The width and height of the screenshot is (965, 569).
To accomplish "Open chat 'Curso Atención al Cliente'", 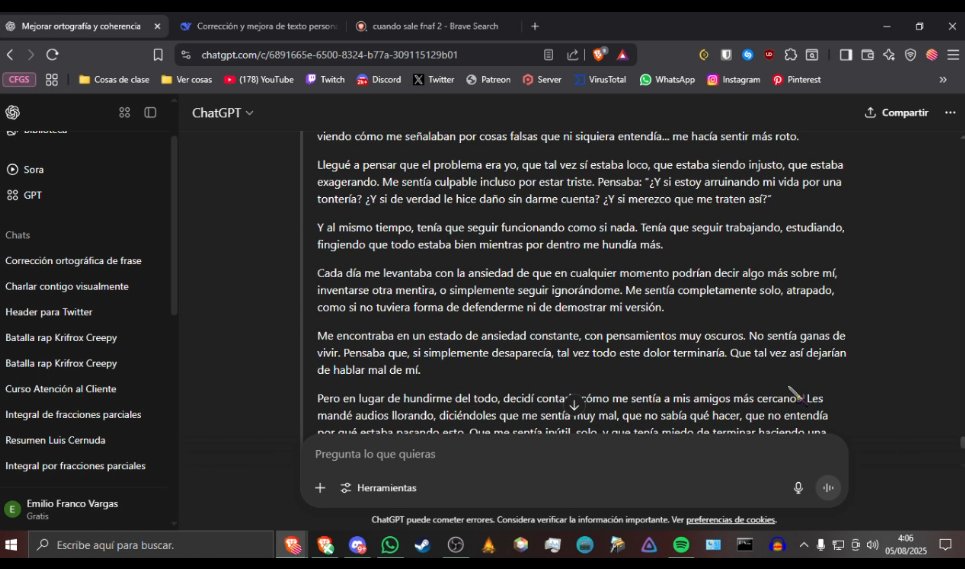I will [60, 389].
